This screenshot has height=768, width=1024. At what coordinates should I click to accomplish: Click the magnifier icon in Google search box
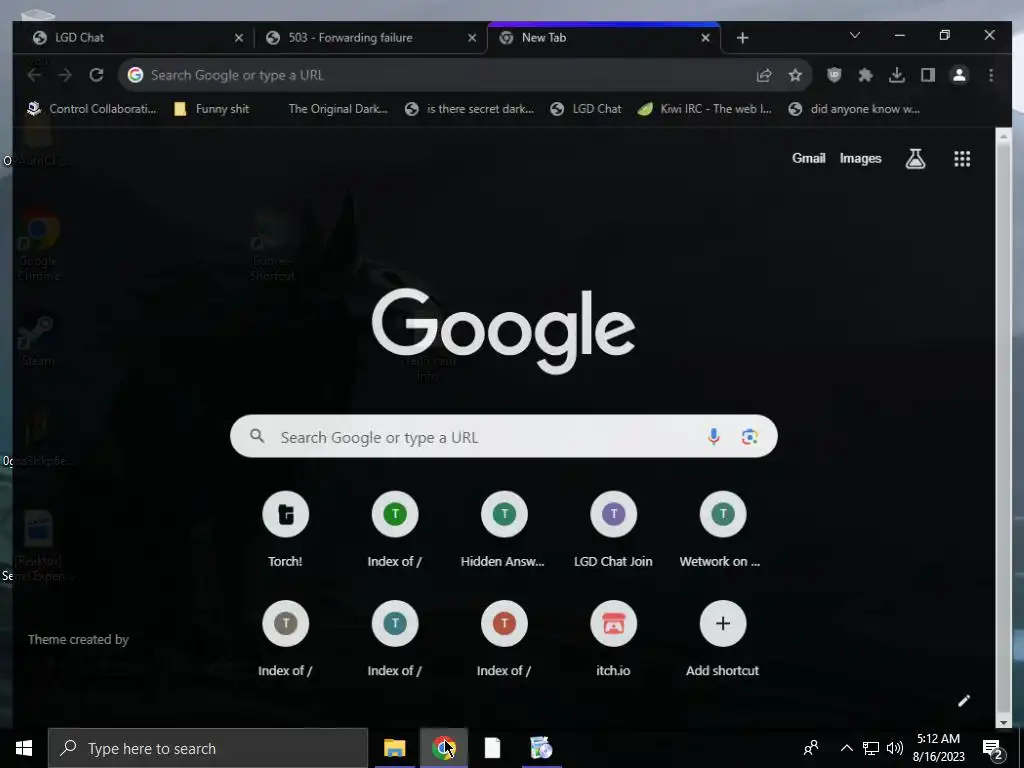coord(257,436)
